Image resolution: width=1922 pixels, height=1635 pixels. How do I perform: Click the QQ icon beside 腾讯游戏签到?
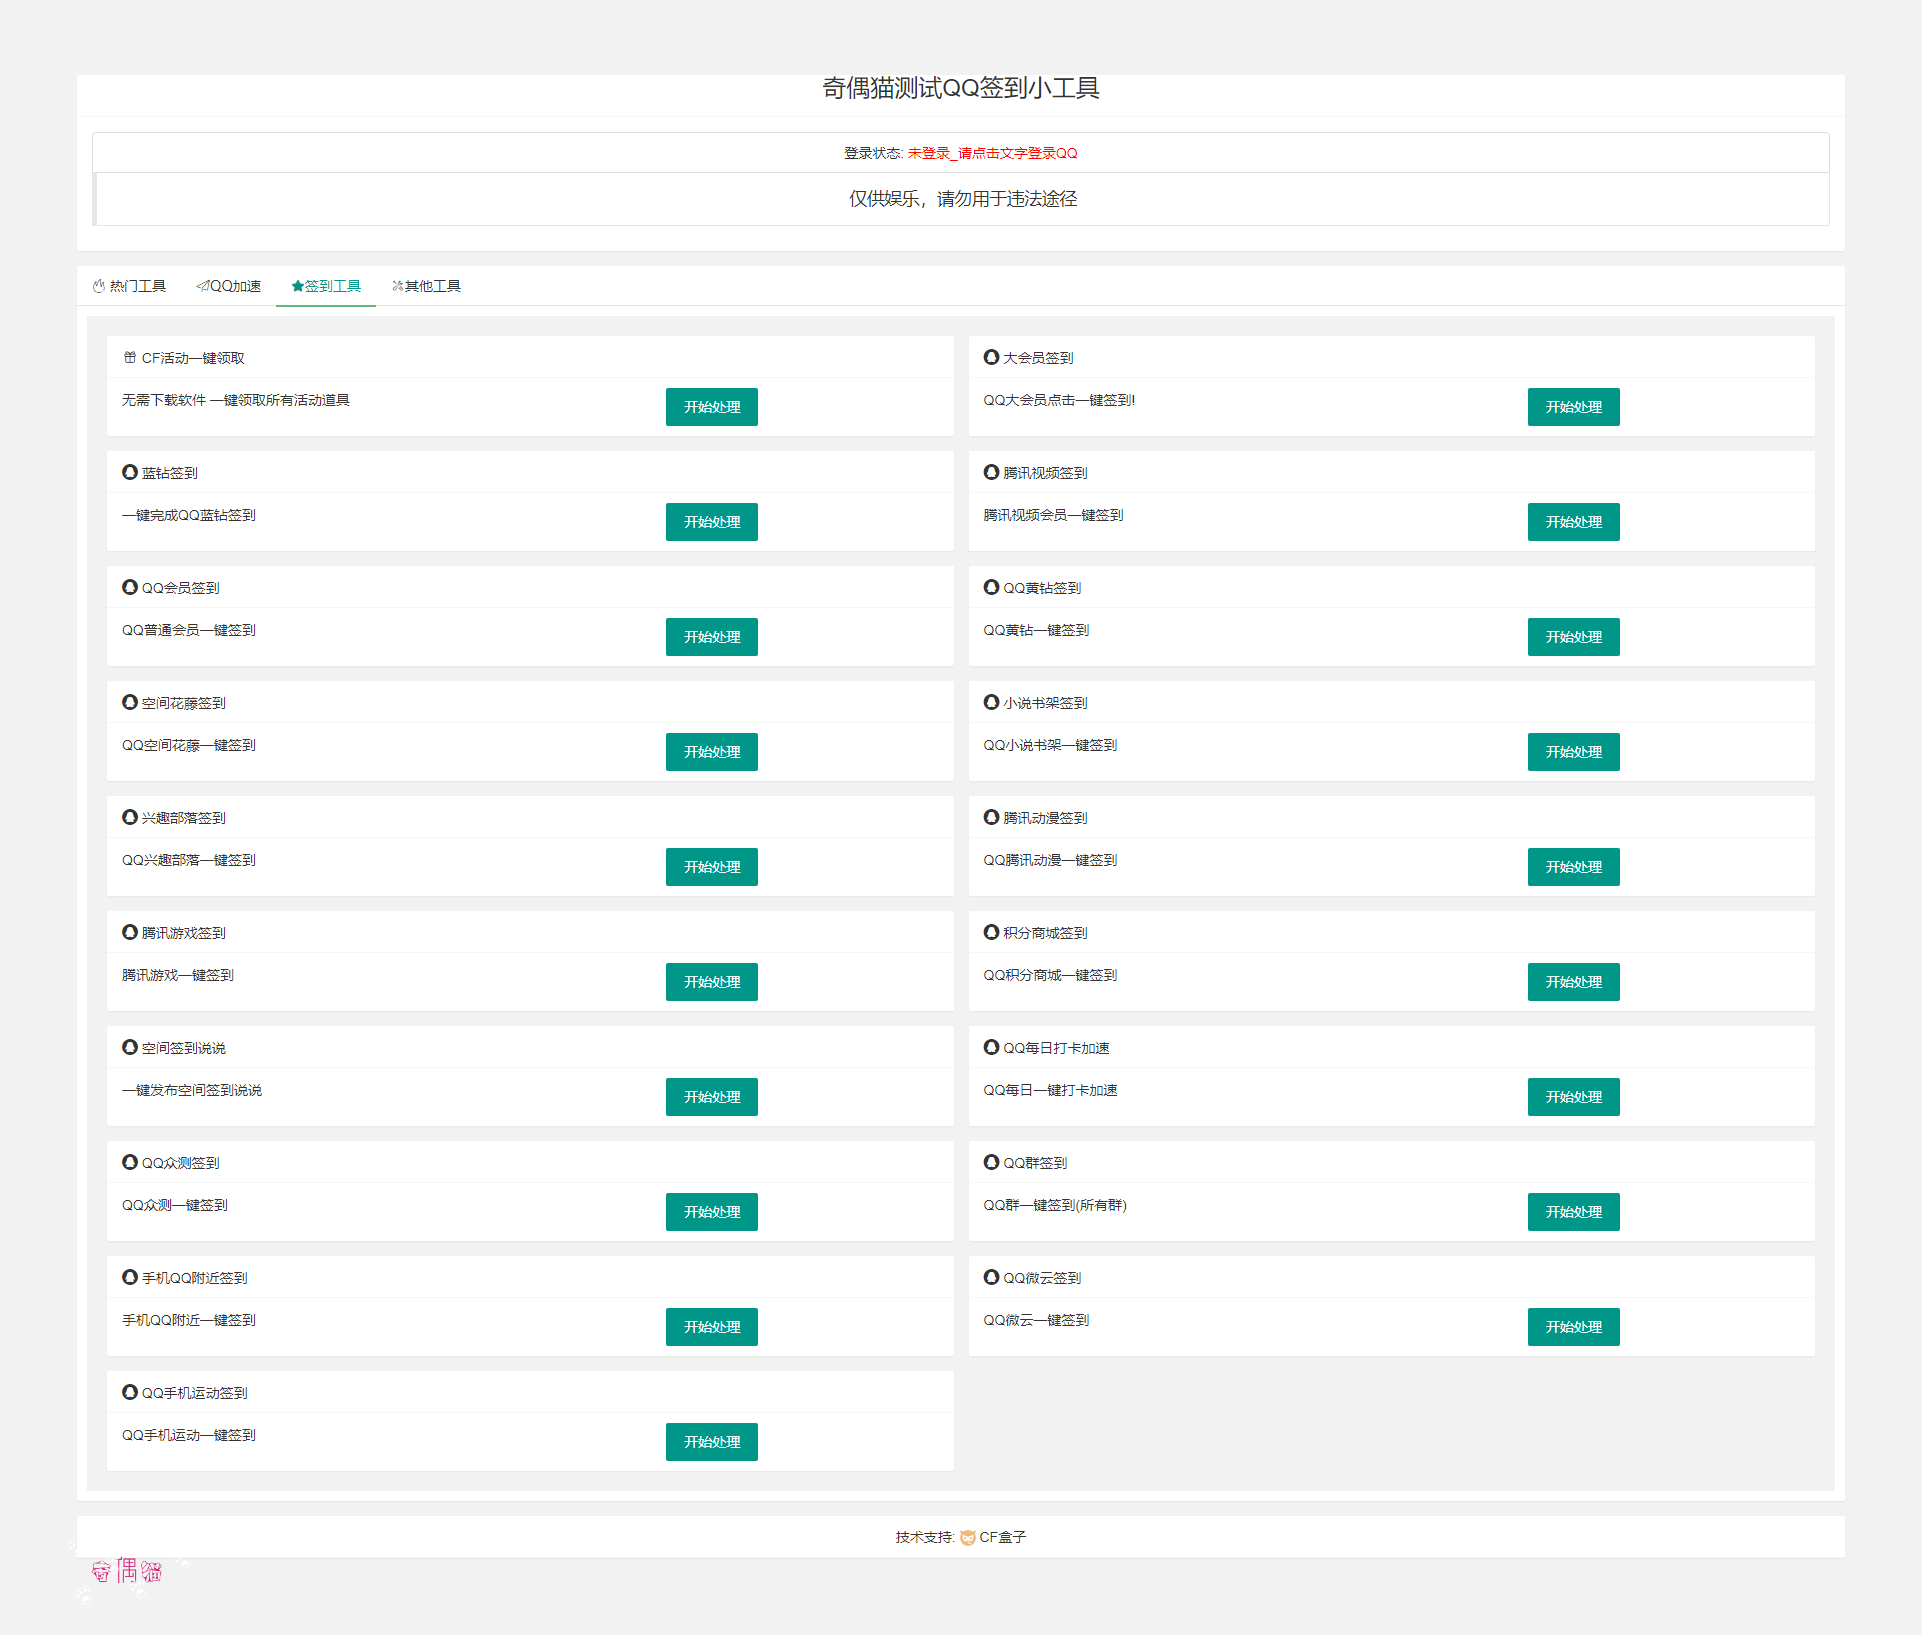pyautogui.click(x=130, y=932)
